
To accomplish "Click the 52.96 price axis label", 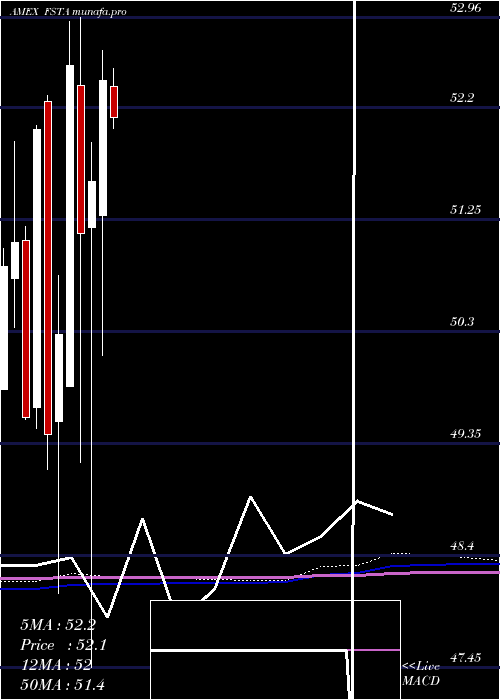I will click(466, 8).
